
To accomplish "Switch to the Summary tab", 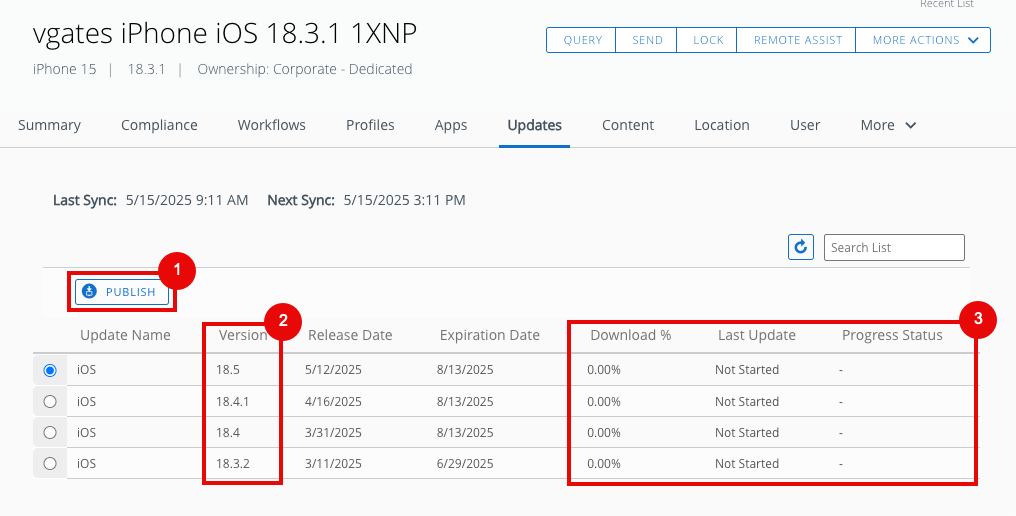I will coord(49,125).
